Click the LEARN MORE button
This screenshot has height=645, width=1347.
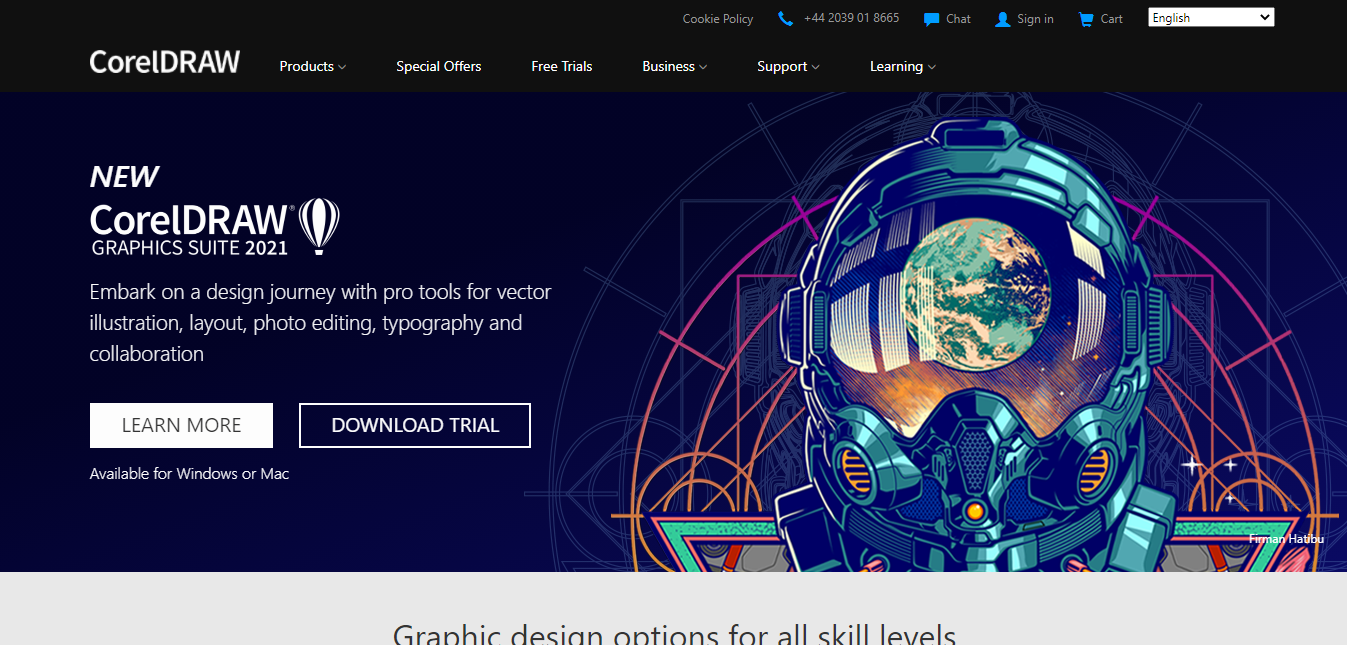point(181,425)
